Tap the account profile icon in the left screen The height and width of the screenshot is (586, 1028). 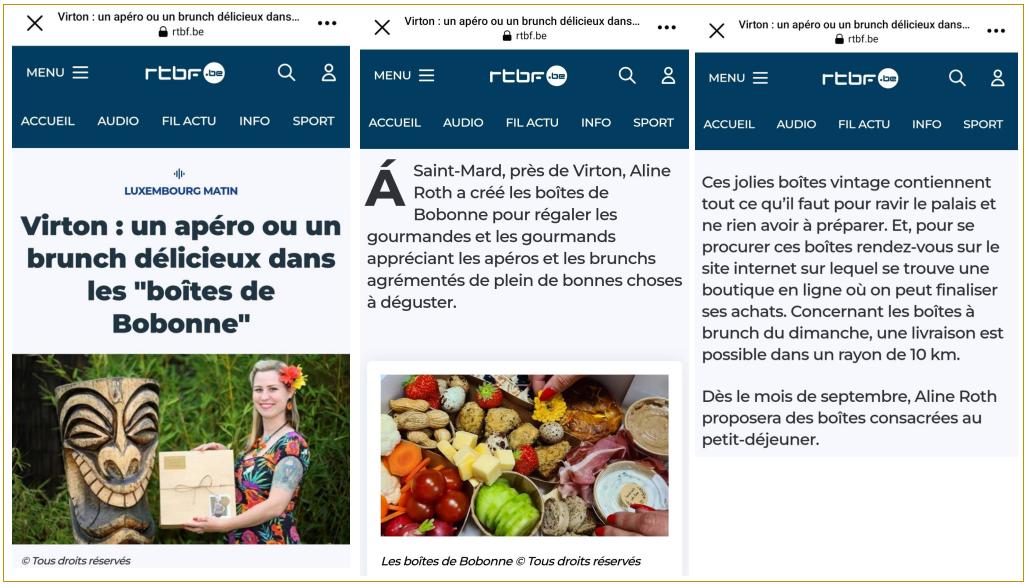pos(328,73)
